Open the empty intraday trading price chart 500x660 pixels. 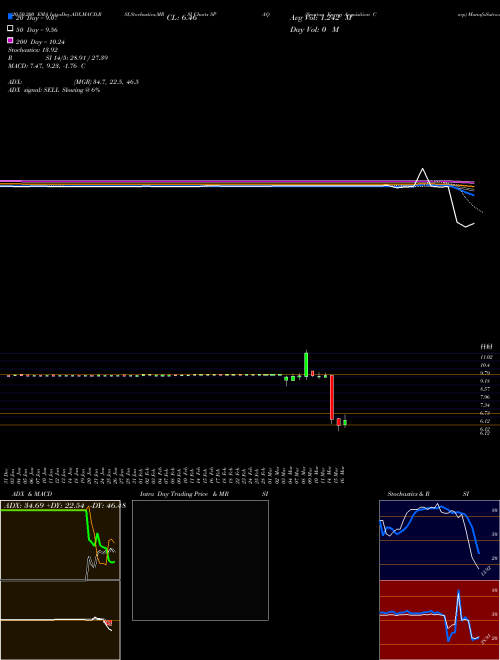click(200, 560)
